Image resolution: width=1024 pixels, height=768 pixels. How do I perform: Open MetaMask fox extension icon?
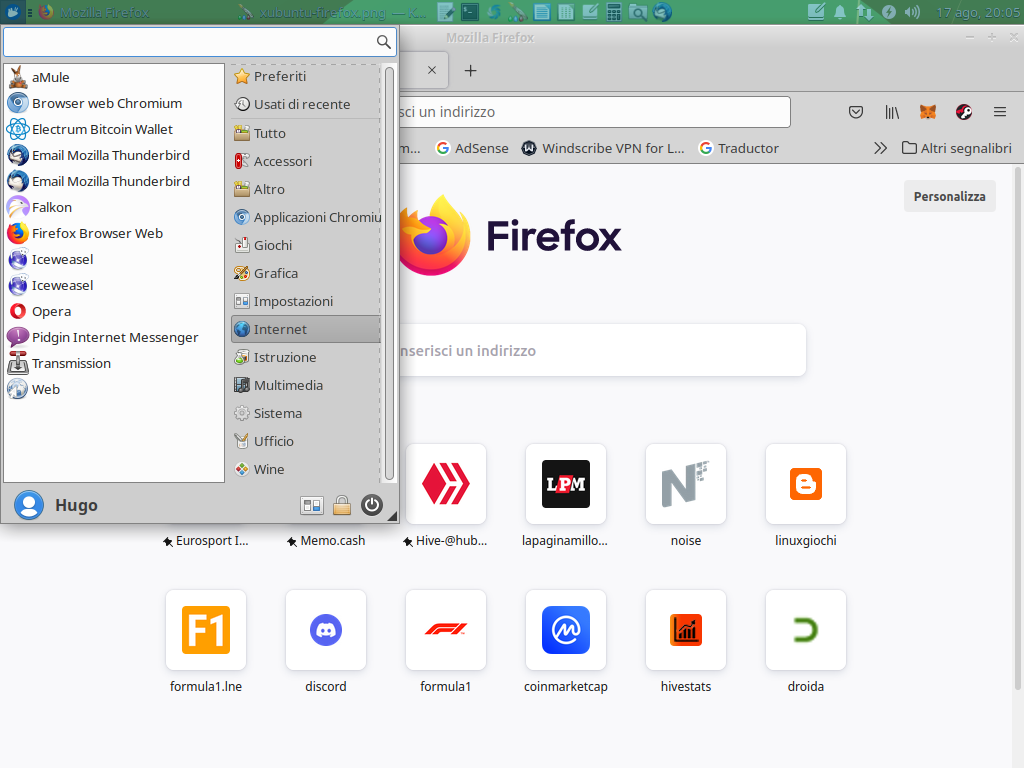(927, 112)
